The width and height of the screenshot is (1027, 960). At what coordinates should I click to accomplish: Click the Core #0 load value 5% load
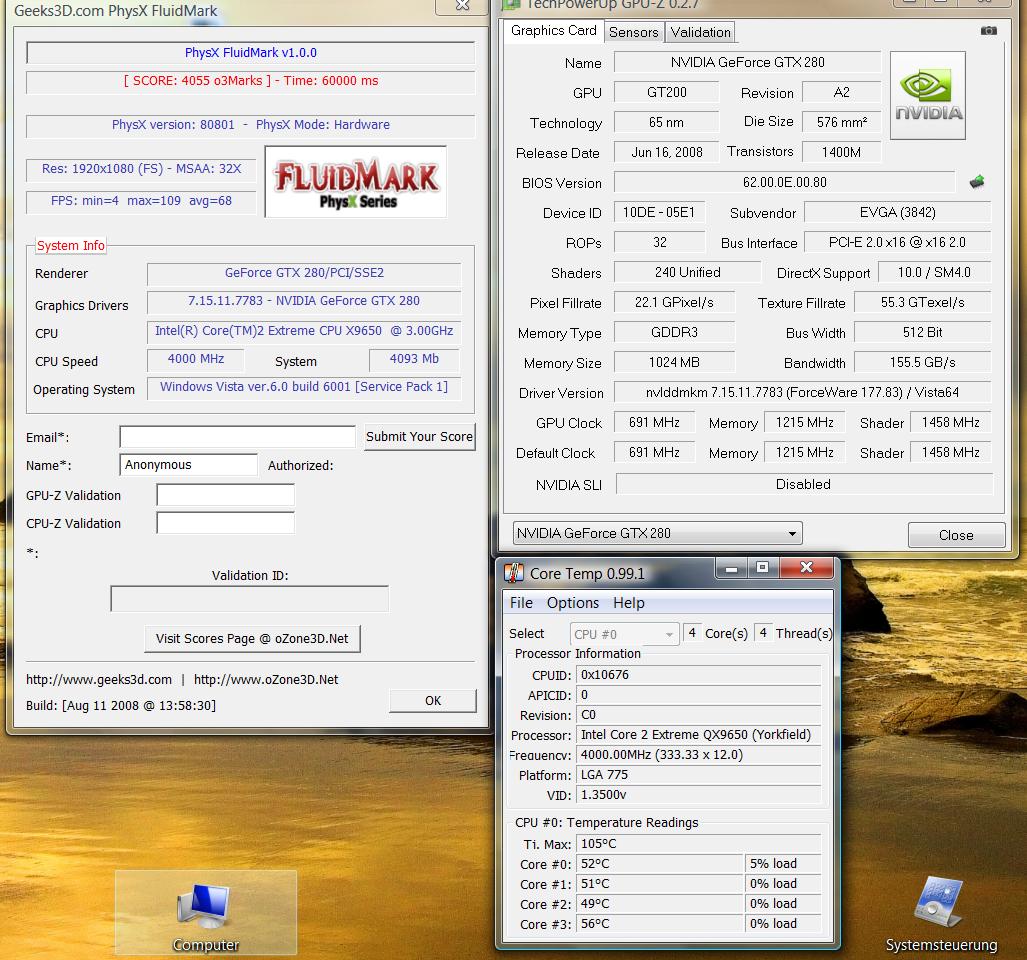click(783, 864)
